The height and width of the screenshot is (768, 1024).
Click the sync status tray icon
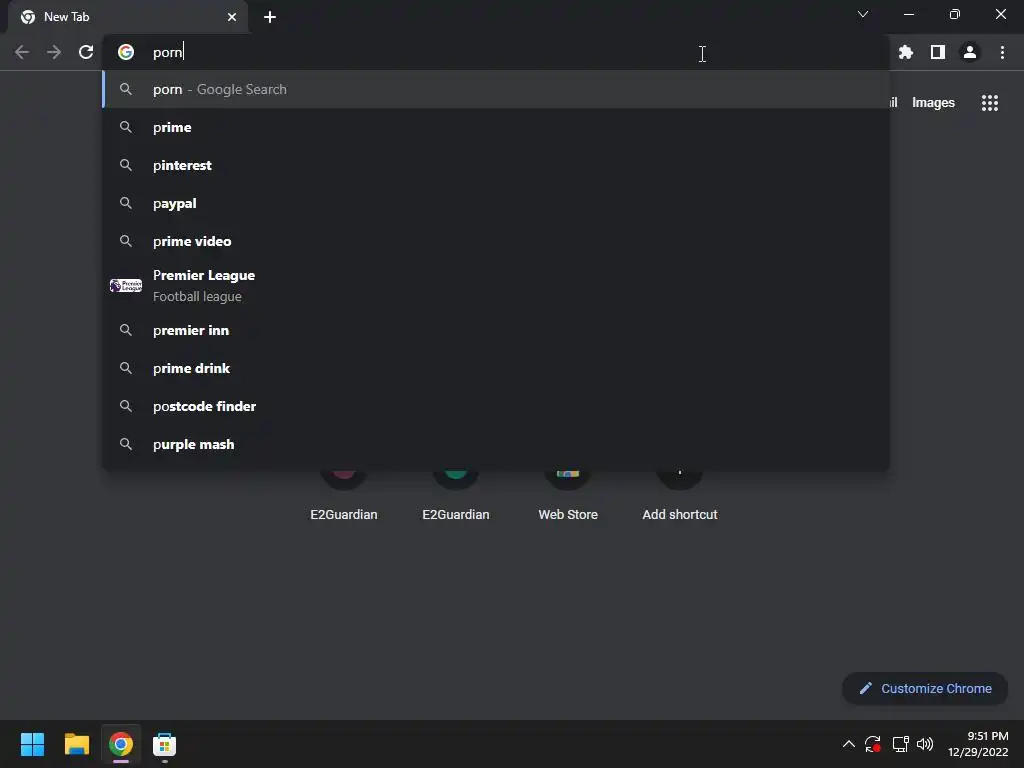coord(872,744)
